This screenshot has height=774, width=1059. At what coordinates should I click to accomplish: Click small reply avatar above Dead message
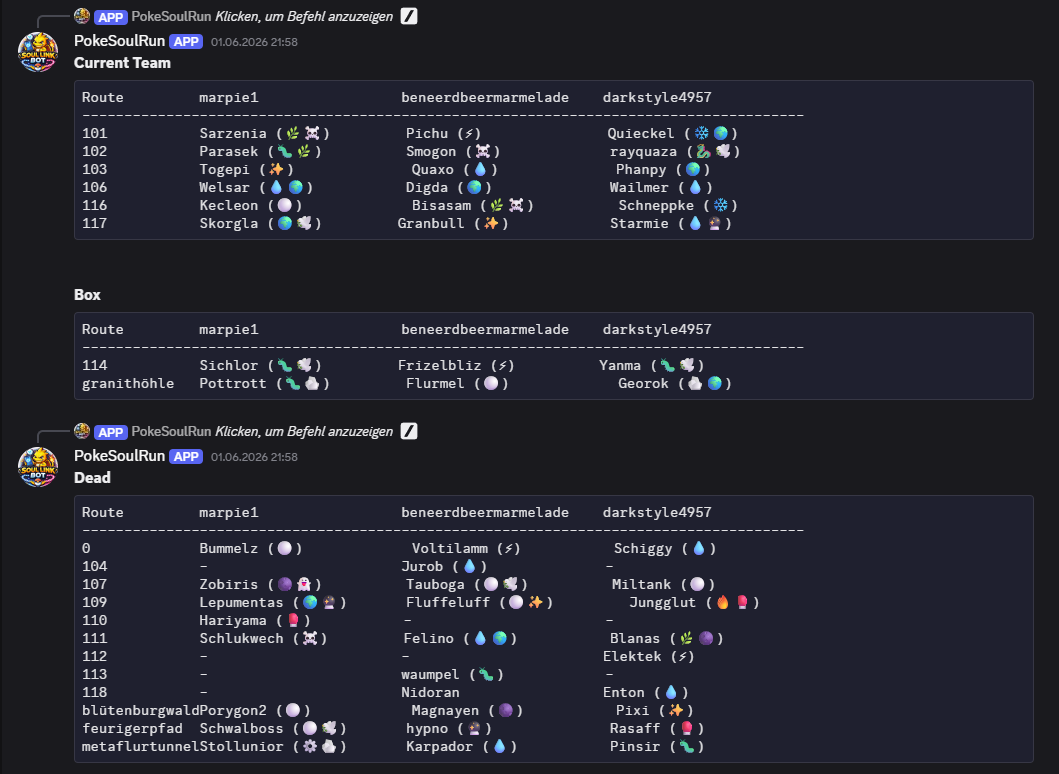click(x=82, y=431)
